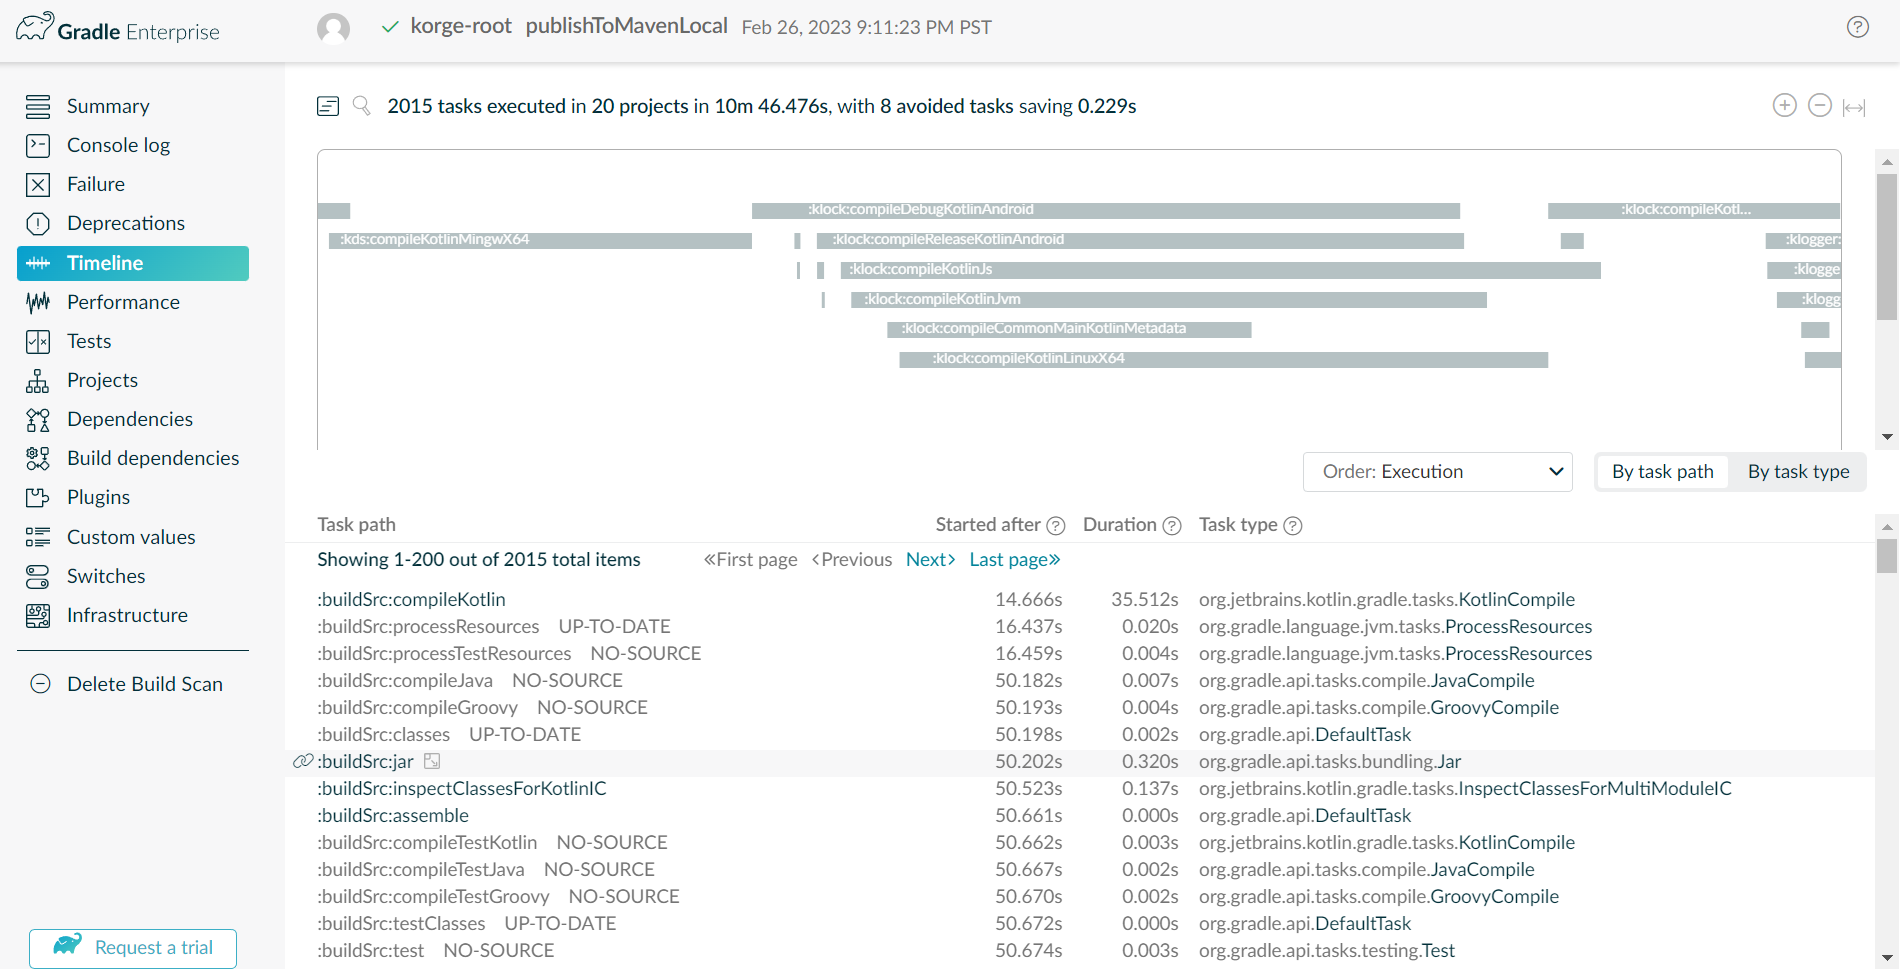Open the Task type column help tooltip
1900x969 pixels.
tap(1293, 525)
